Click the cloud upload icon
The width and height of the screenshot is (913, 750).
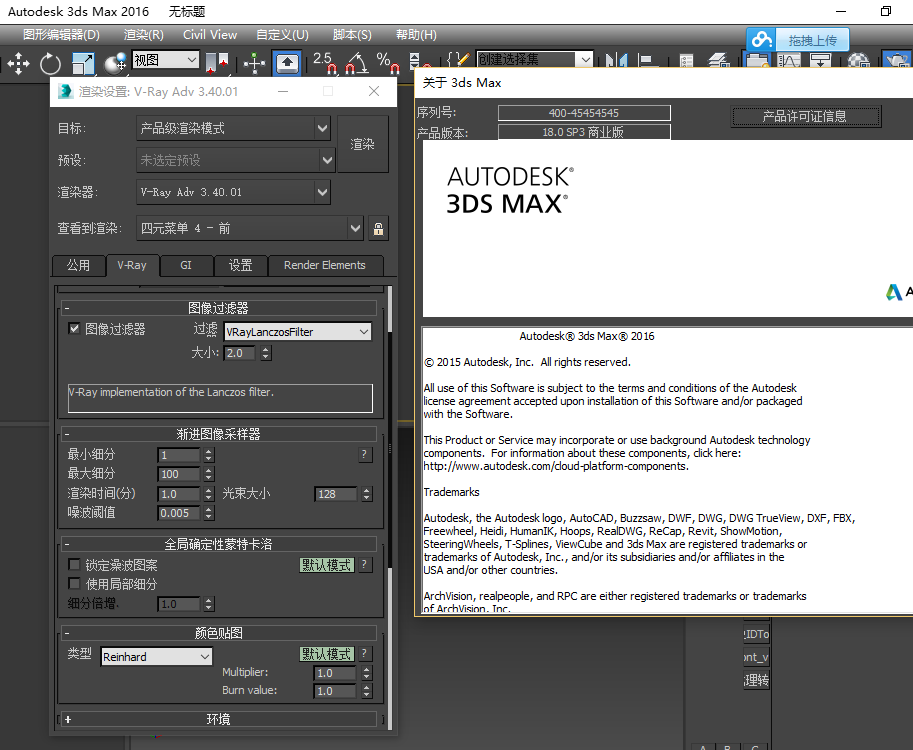click(762, 40)
